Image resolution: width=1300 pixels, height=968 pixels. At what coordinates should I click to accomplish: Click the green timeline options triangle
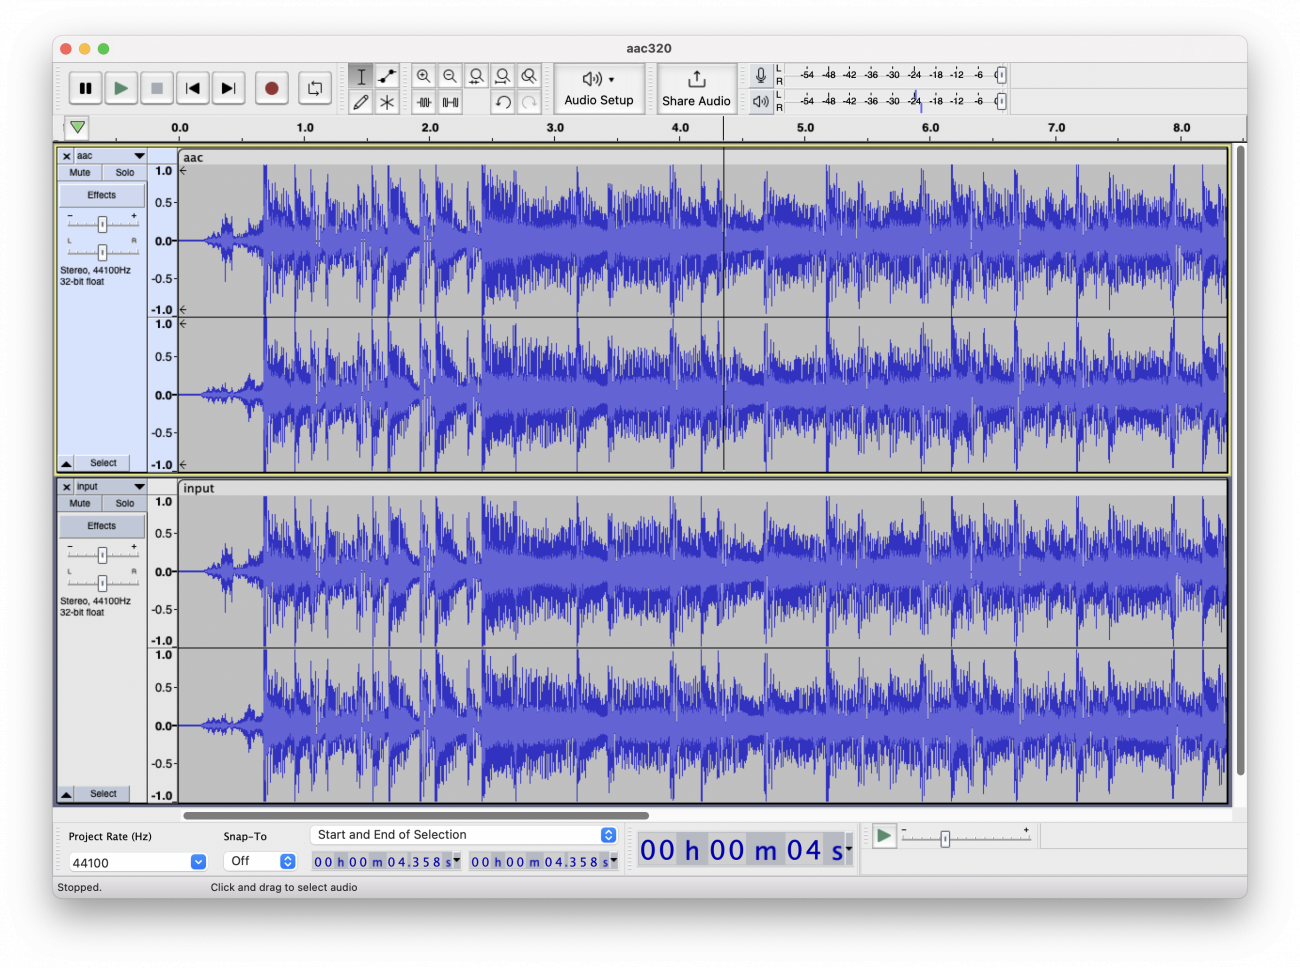(x=77, y=127)
